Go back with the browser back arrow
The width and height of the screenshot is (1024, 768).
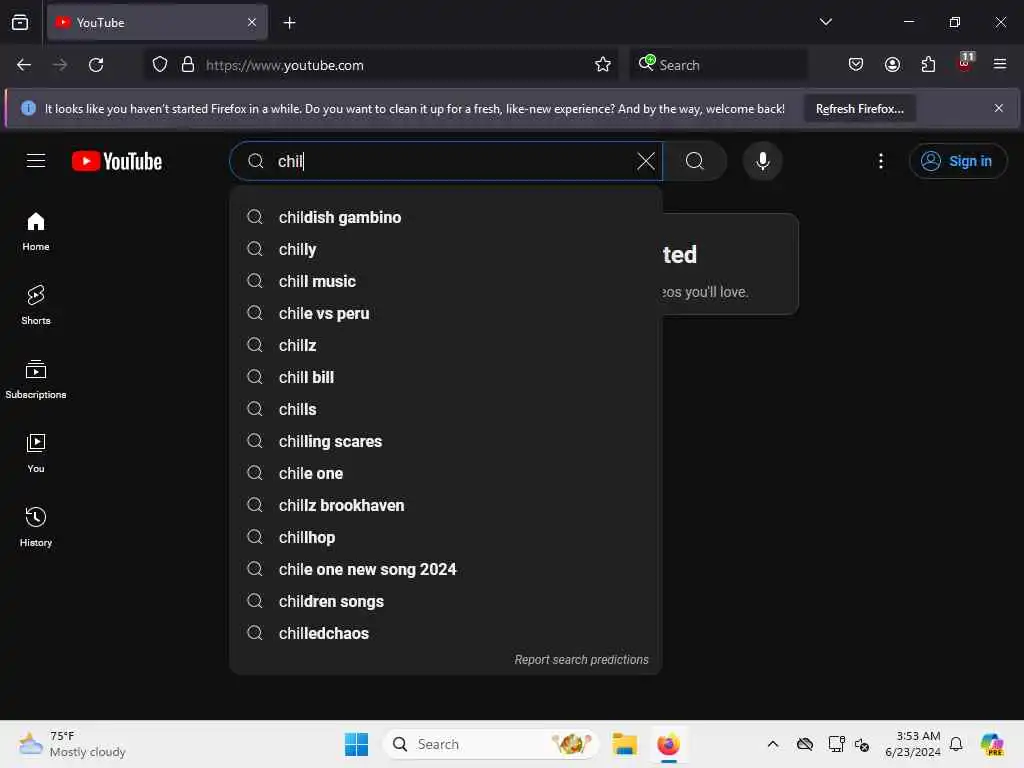[24, 65]
